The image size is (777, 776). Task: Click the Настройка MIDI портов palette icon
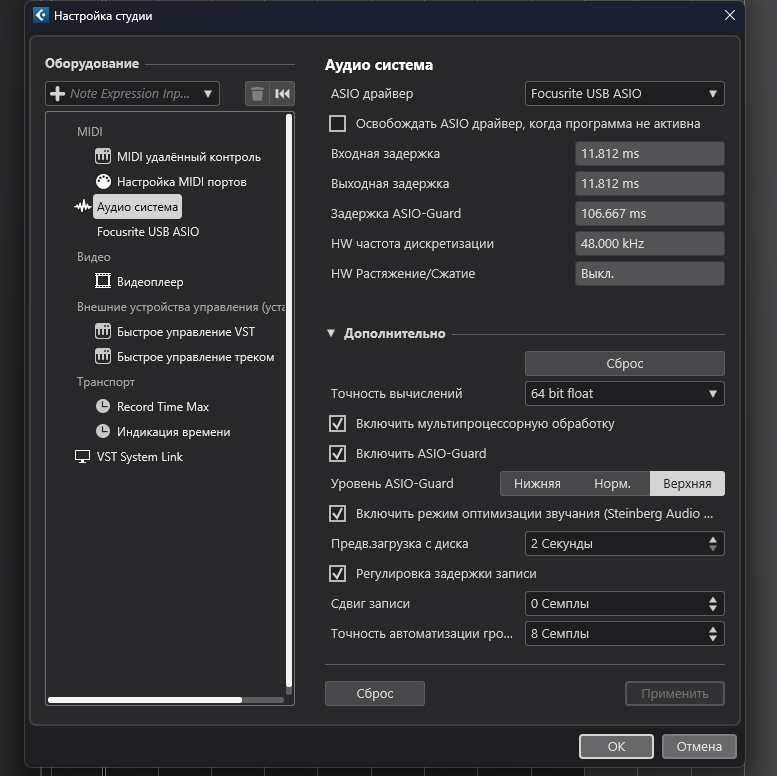click(x=103, y=182)
